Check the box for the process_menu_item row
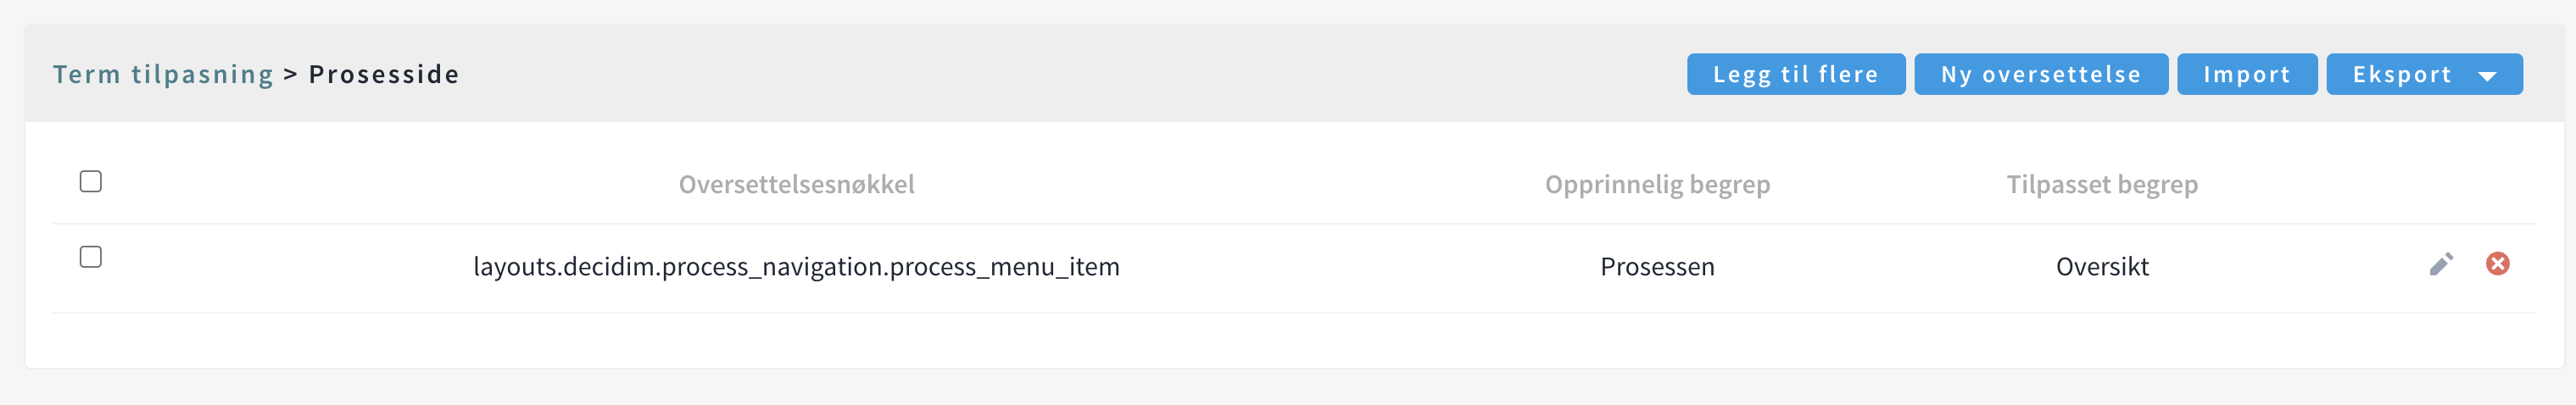This screenshot has width=2576, height=405. click(x=91, y=257)
